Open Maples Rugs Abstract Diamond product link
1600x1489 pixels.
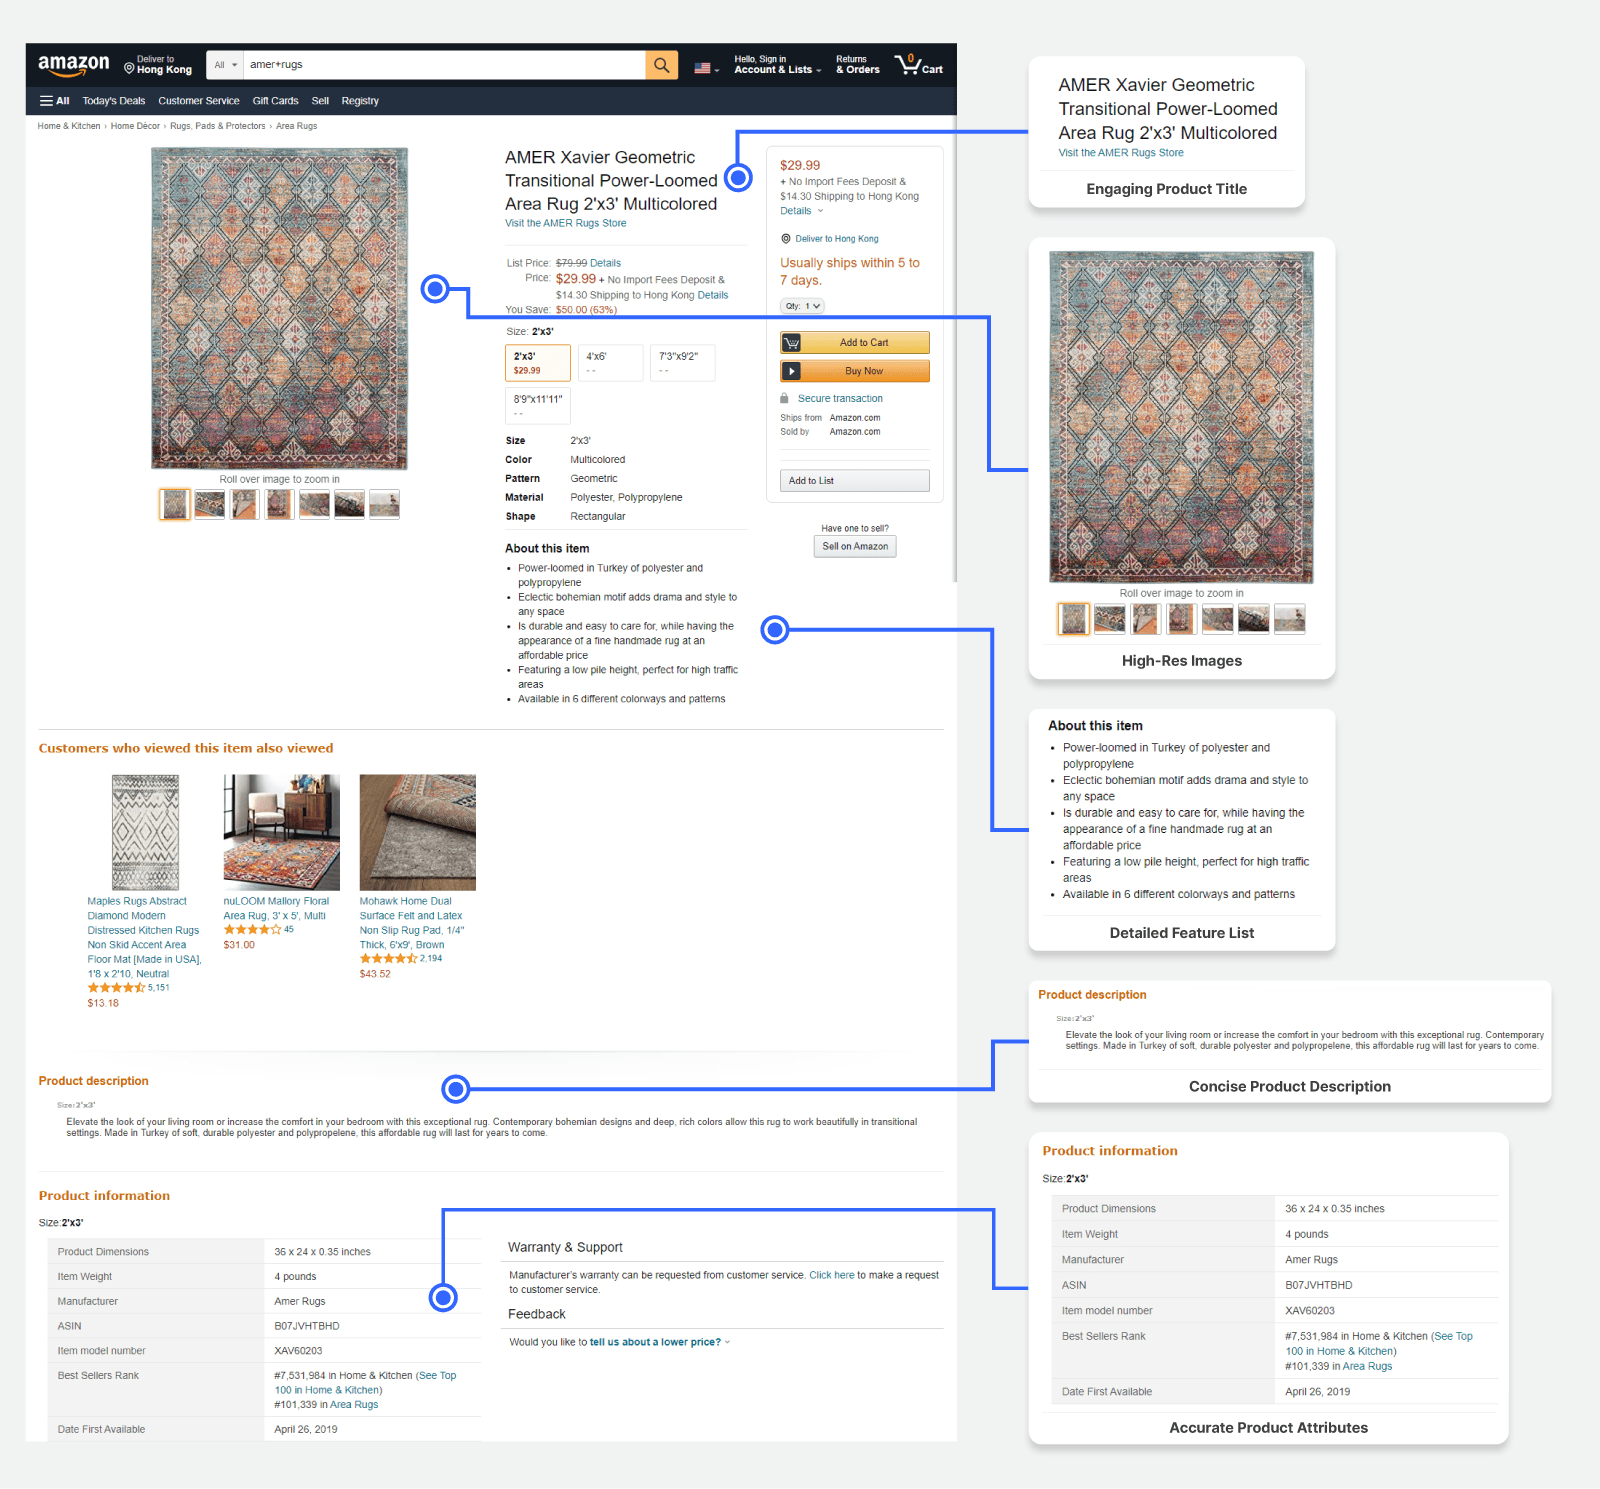pyautogui.click(x=144, y=937)
